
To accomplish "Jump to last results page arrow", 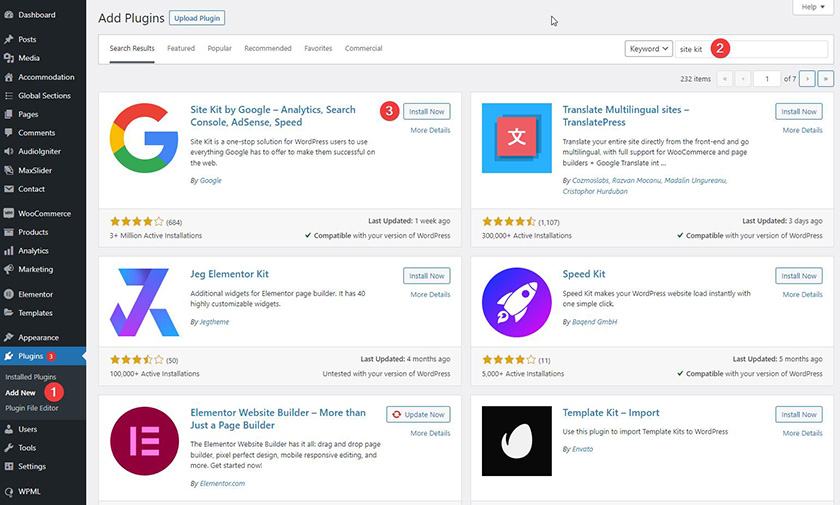I will coord(826,79).
